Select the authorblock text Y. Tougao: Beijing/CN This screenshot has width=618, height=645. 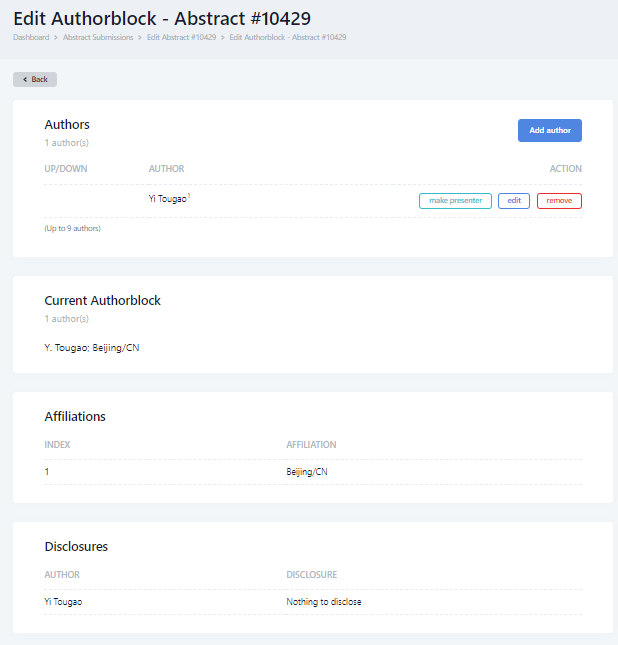[98, 348]
